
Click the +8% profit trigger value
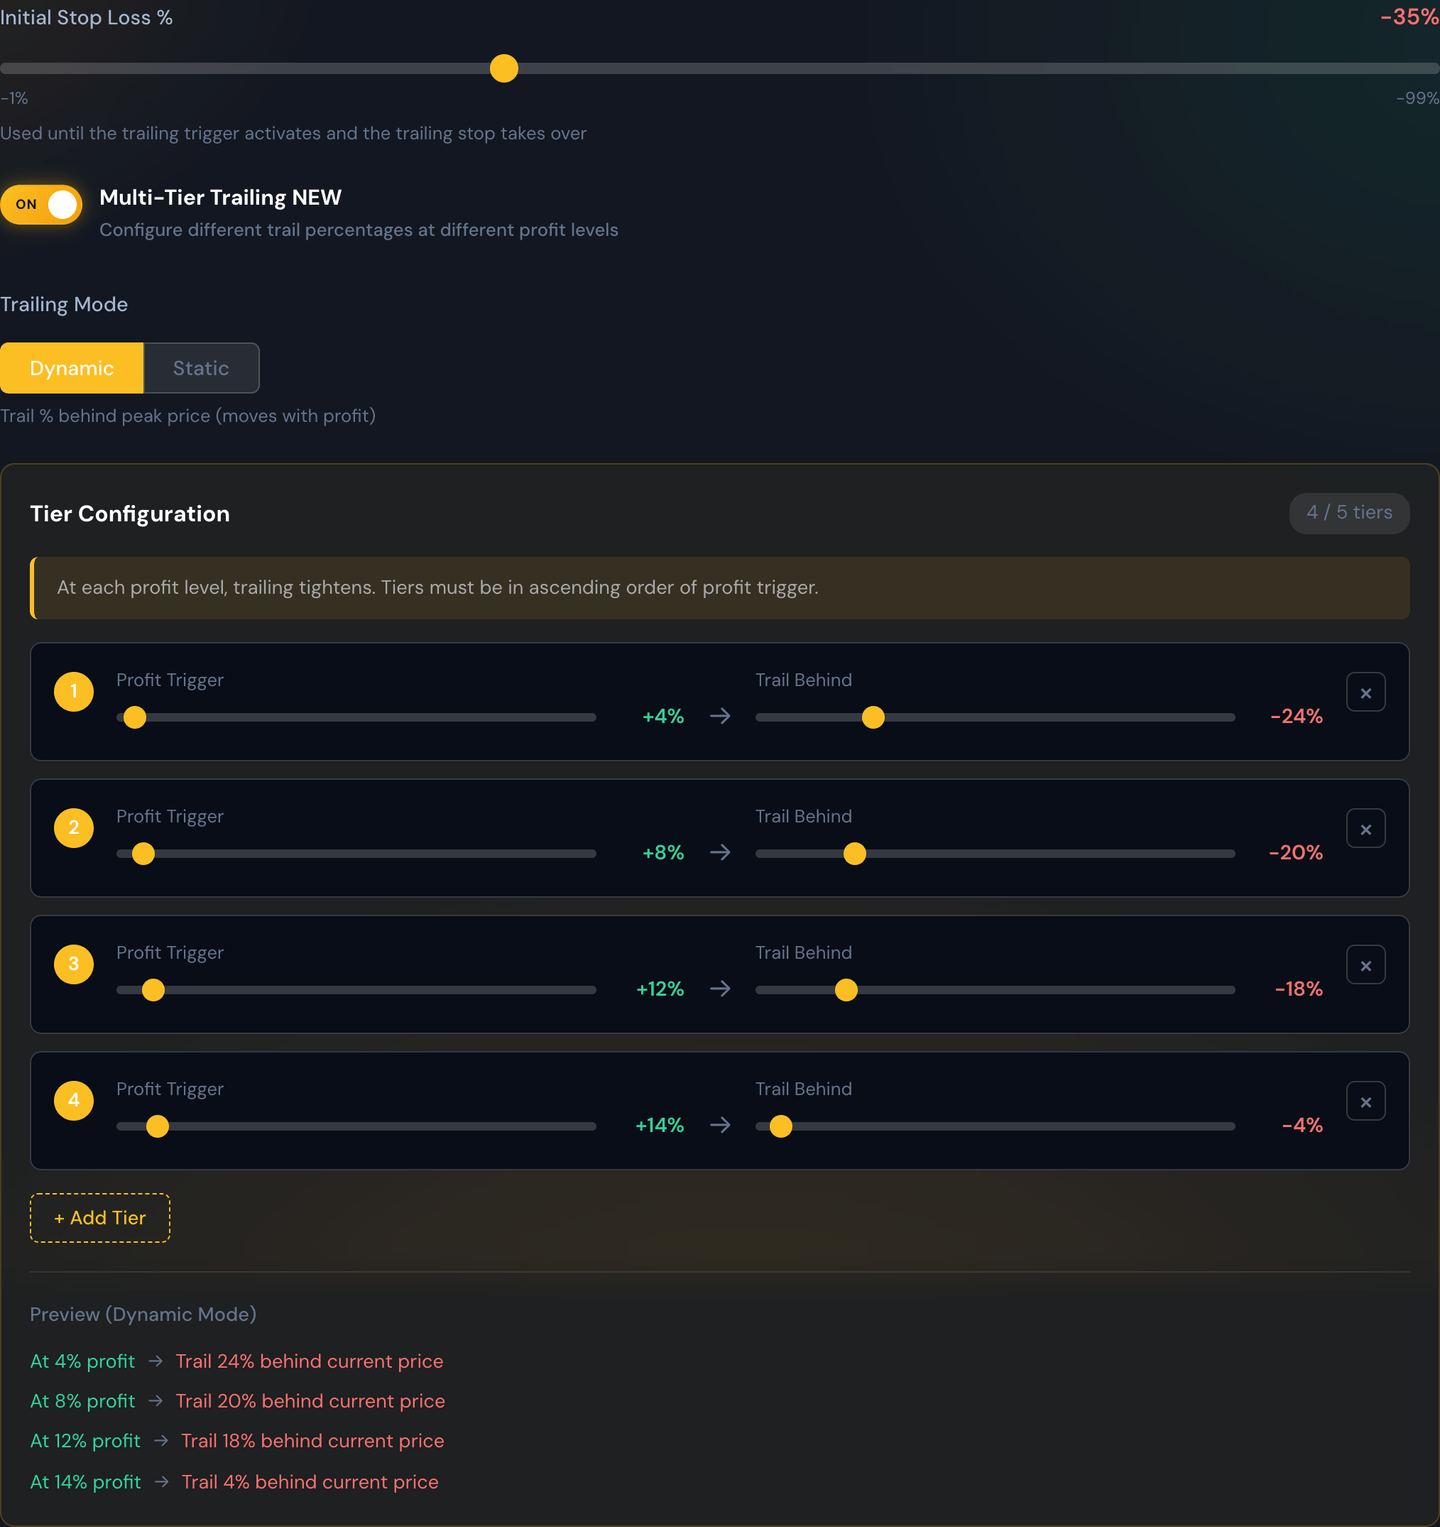(663, 852)
